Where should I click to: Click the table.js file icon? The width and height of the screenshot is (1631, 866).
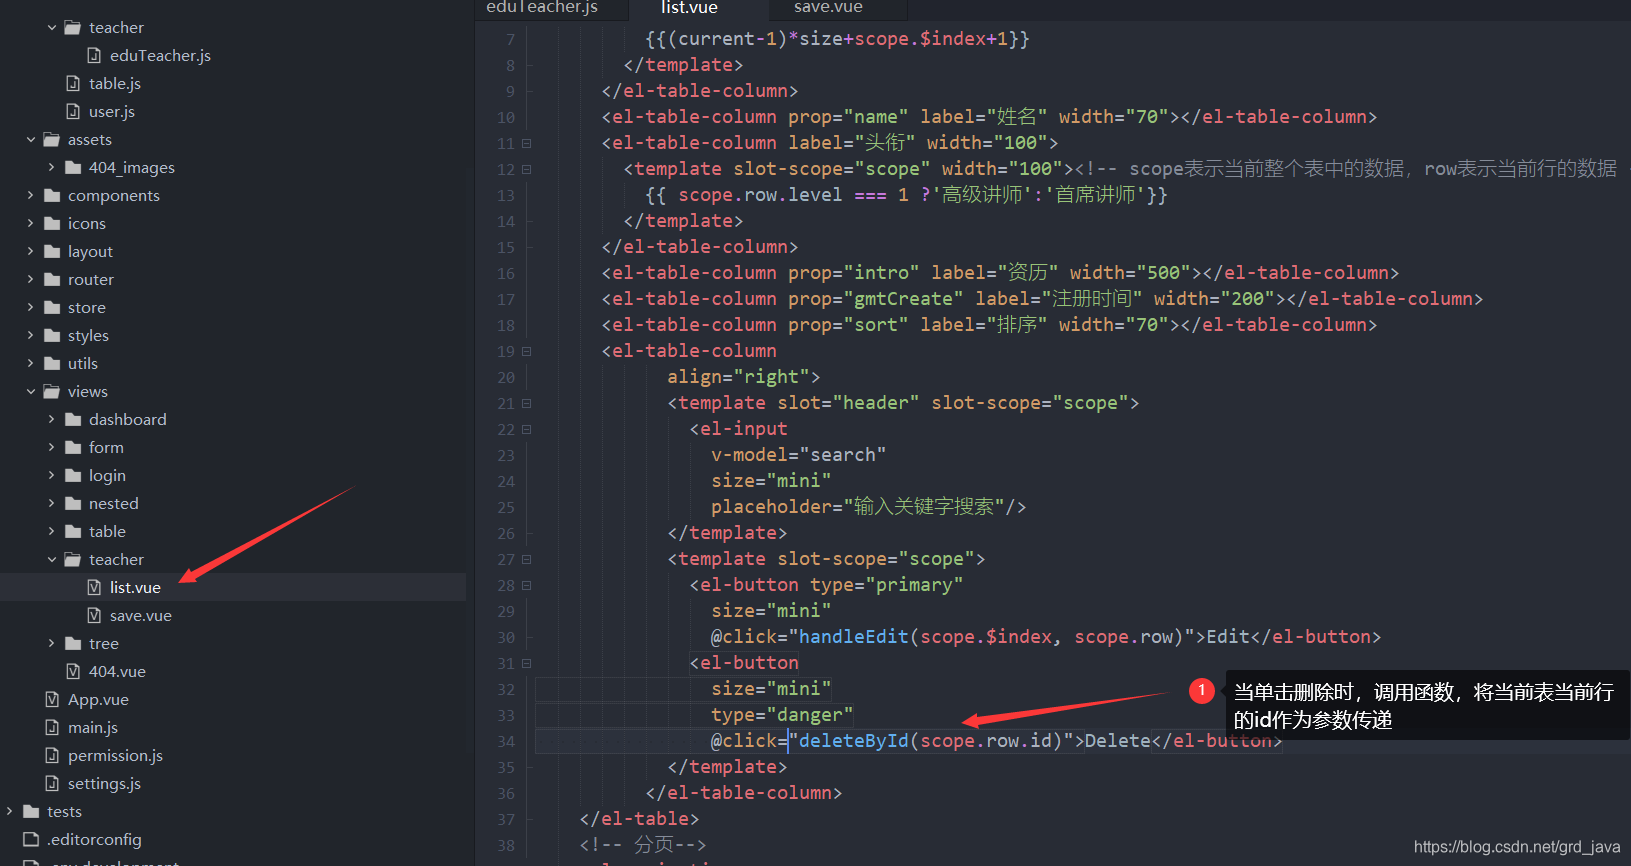(73, 84)
